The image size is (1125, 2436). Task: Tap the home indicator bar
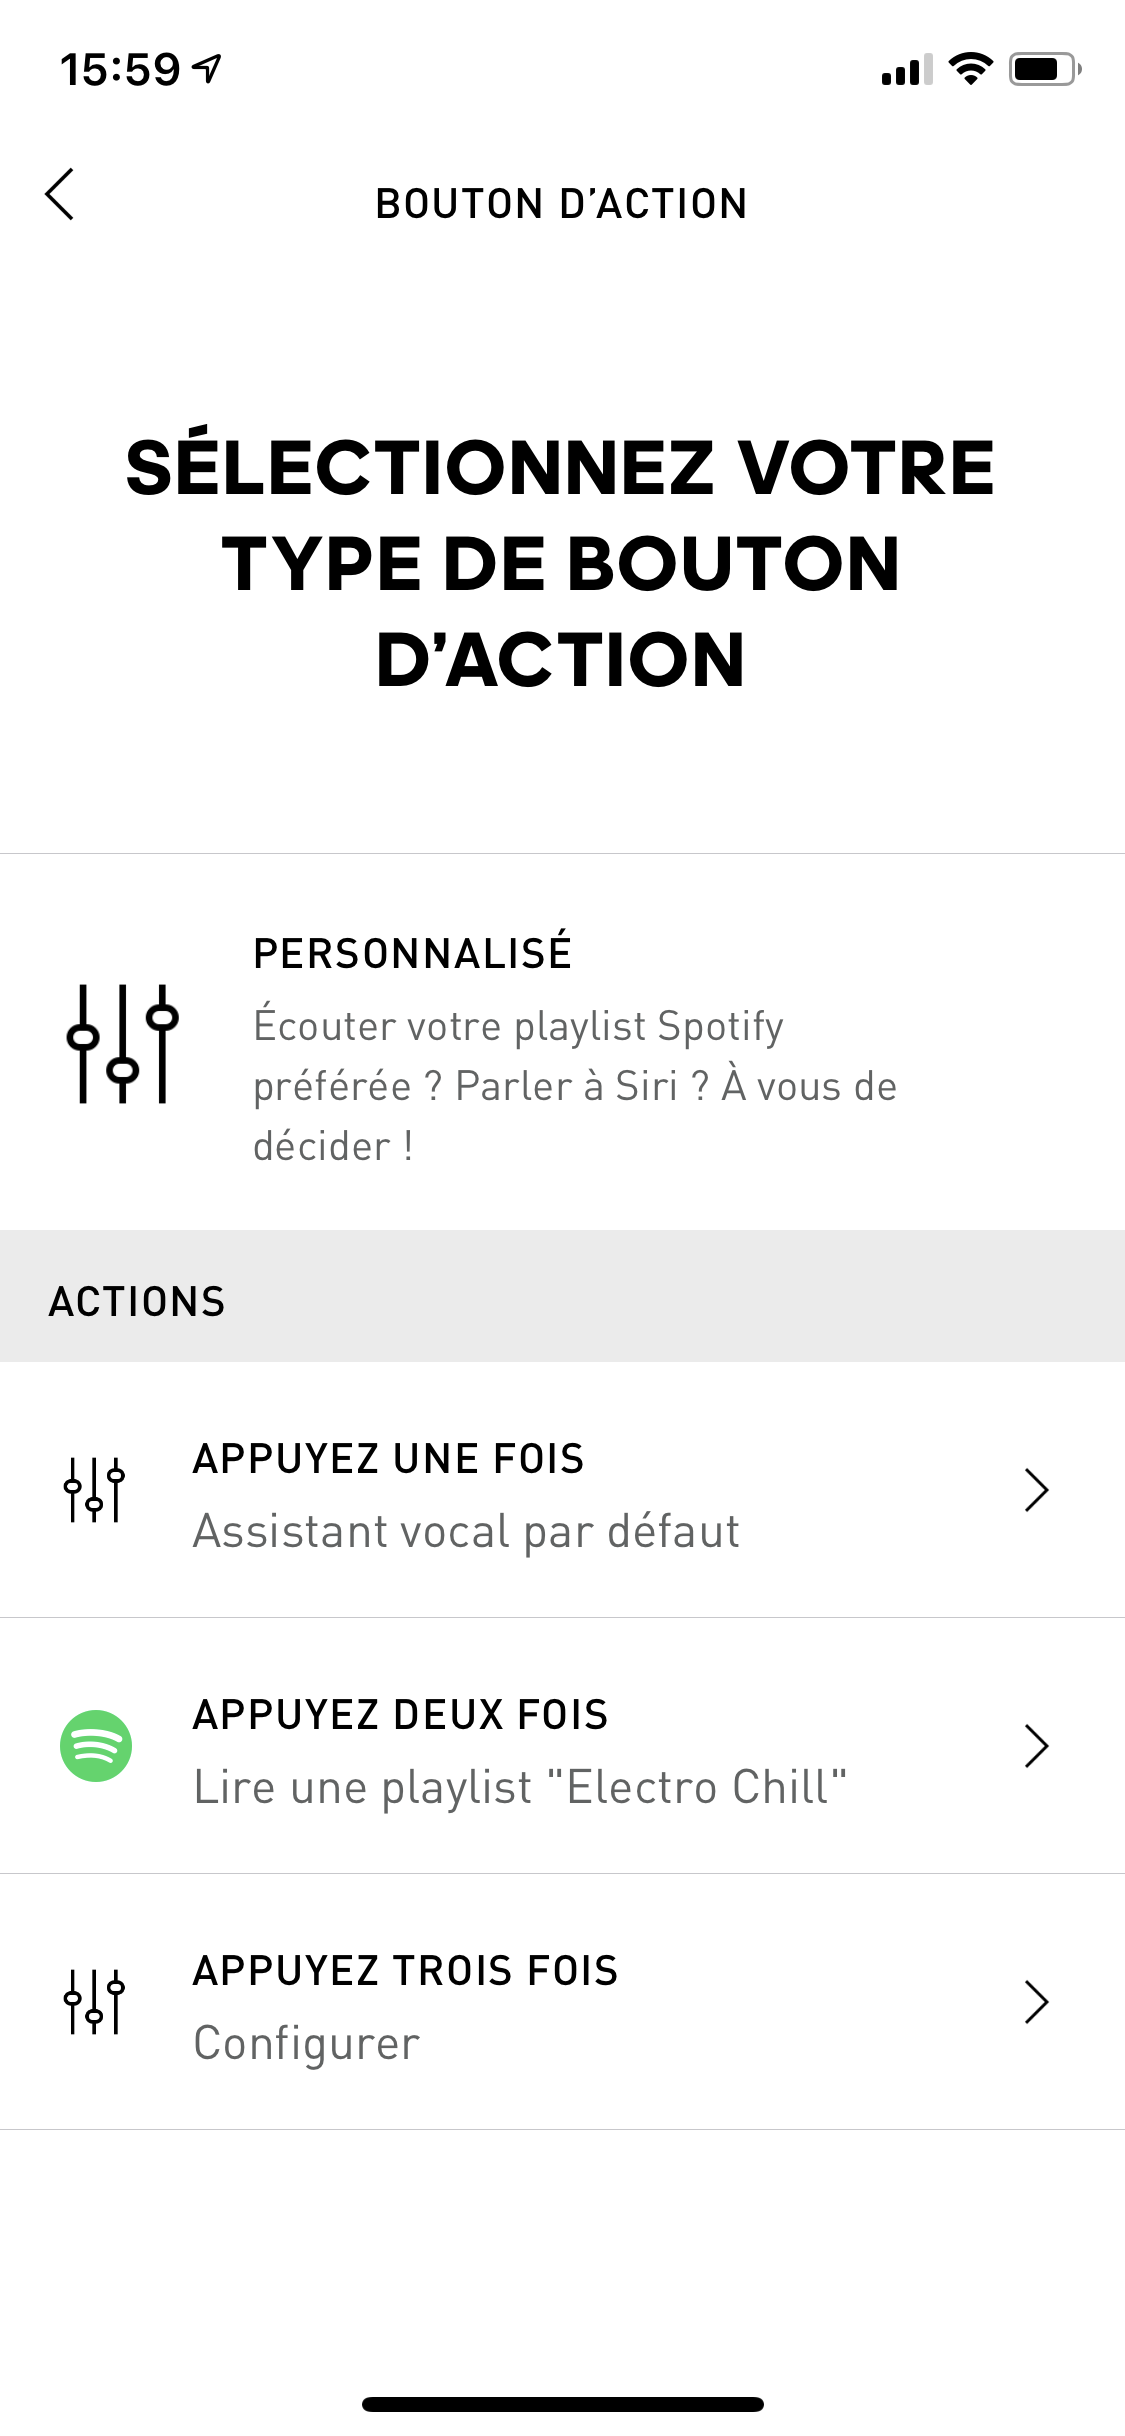coord(563,2404)
